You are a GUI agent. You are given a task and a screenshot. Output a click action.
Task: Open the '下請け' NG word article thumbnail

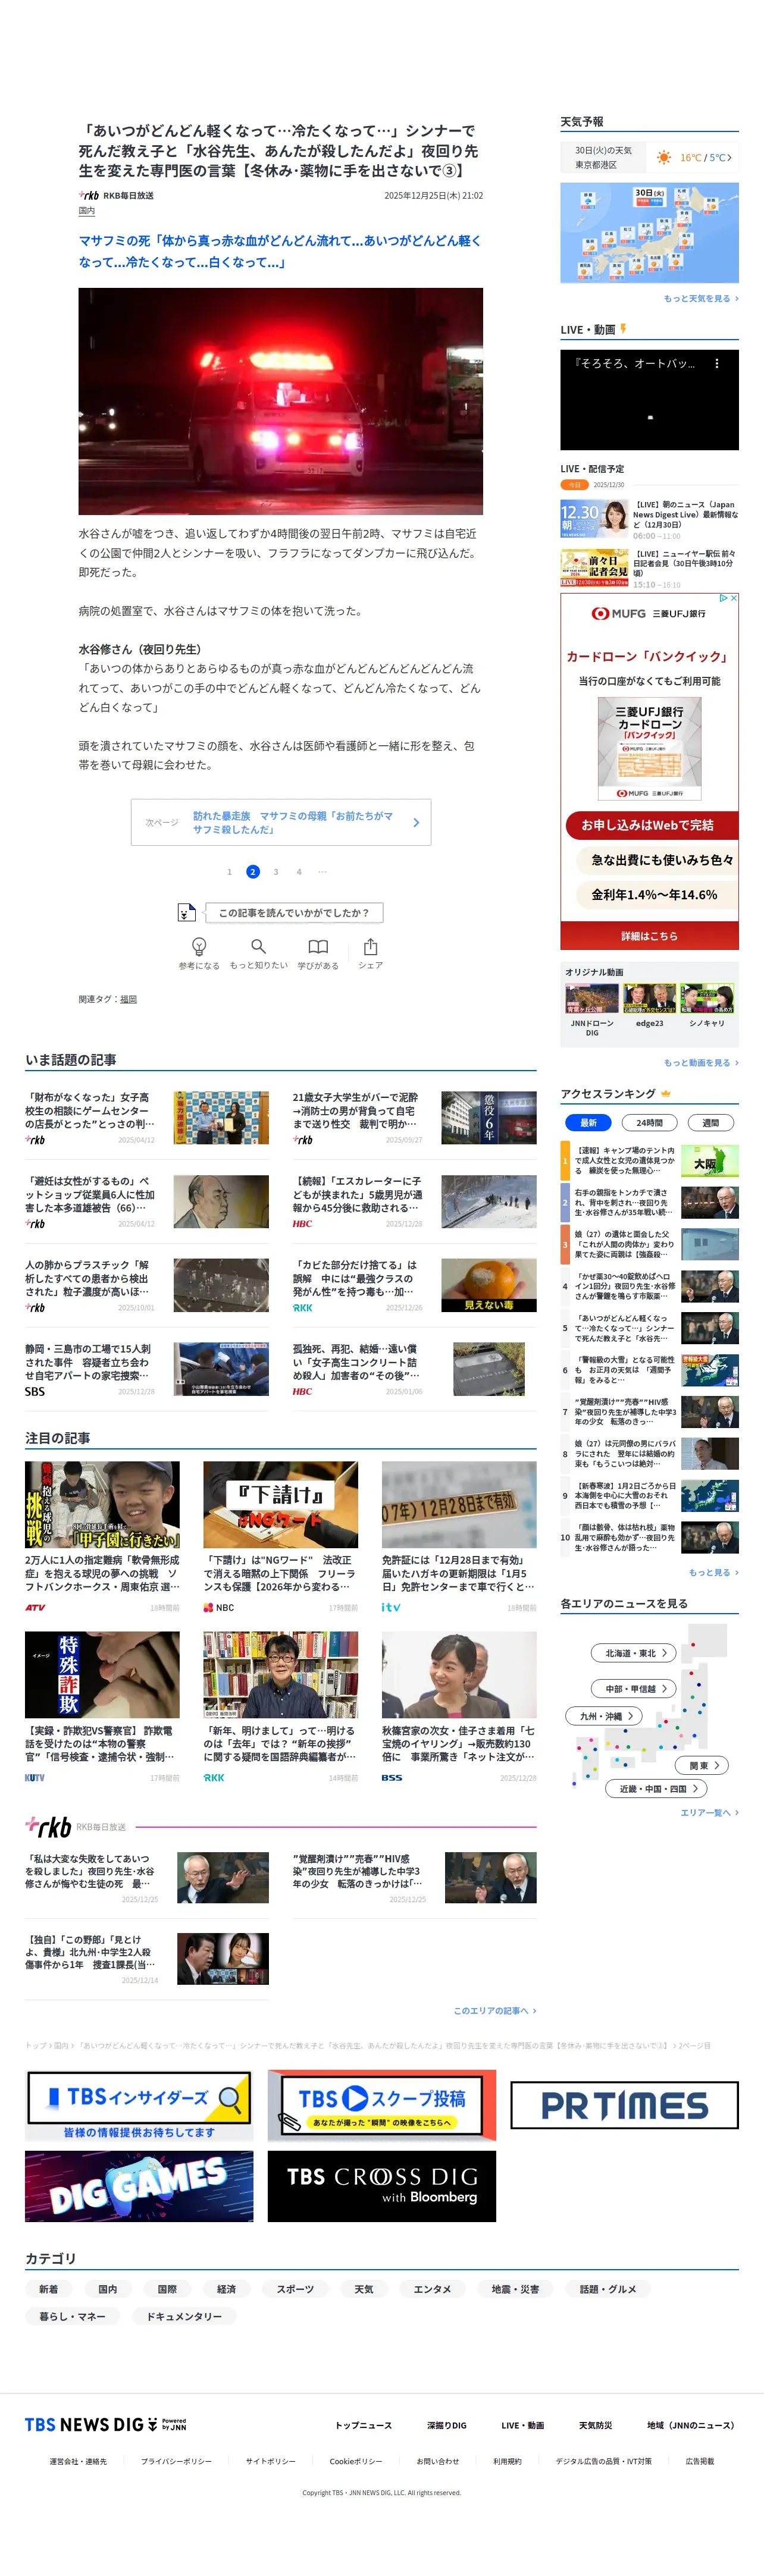pos(281,1505)
